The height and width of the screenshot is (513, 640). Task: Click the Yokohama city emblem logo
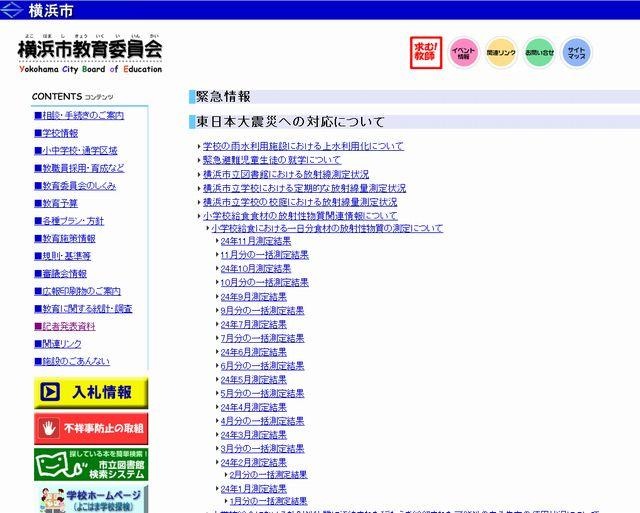(x=11, y=9)
